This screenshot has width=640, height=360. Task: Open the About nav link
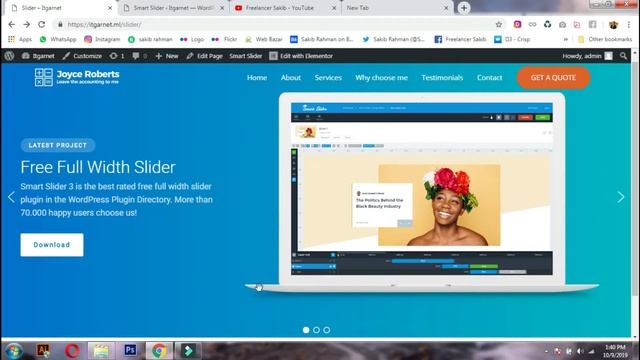coord(291,78)
